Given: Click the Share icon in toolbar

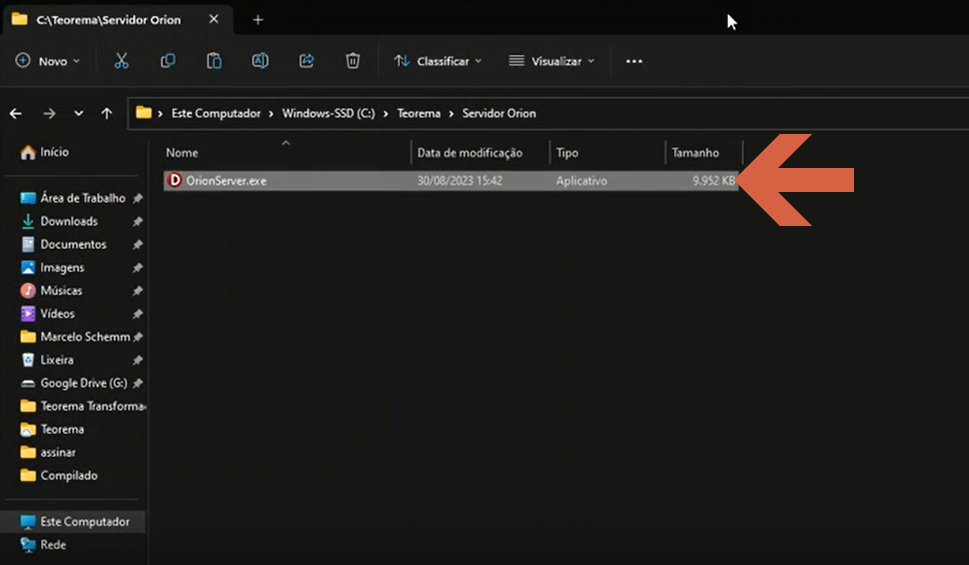Looking at the screenshot, I should coord(307,61).
